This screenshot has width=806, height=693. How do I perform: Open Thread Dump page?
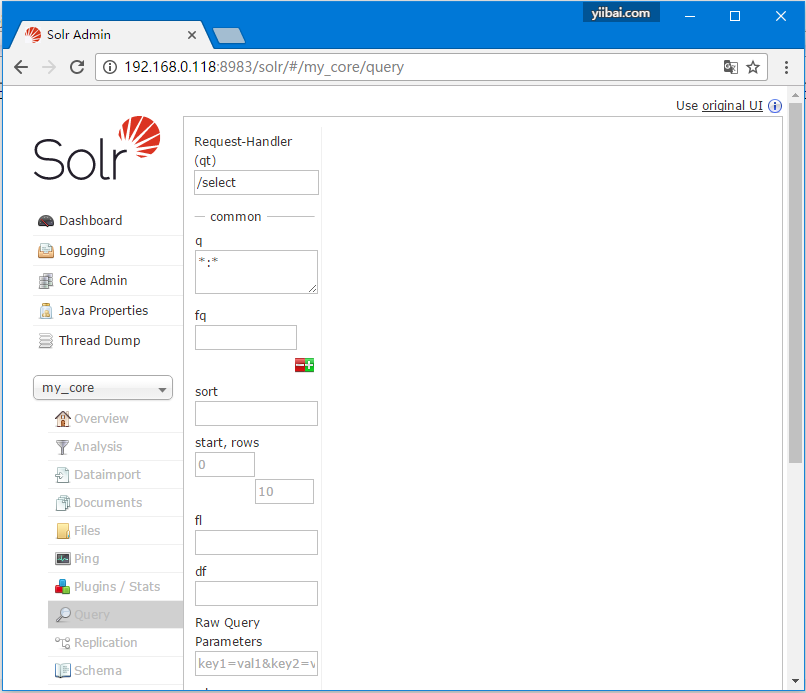pos(98,341)
